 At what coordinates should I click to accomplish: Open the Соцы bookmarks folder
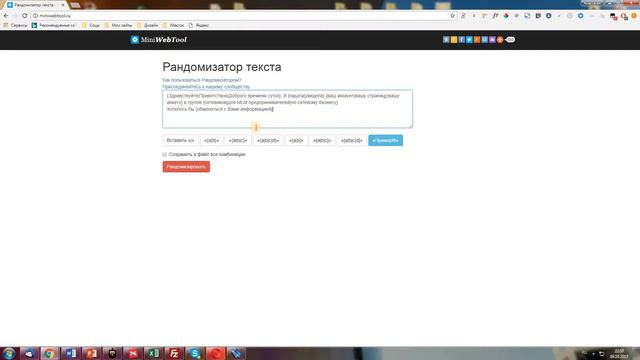(91, 25)
